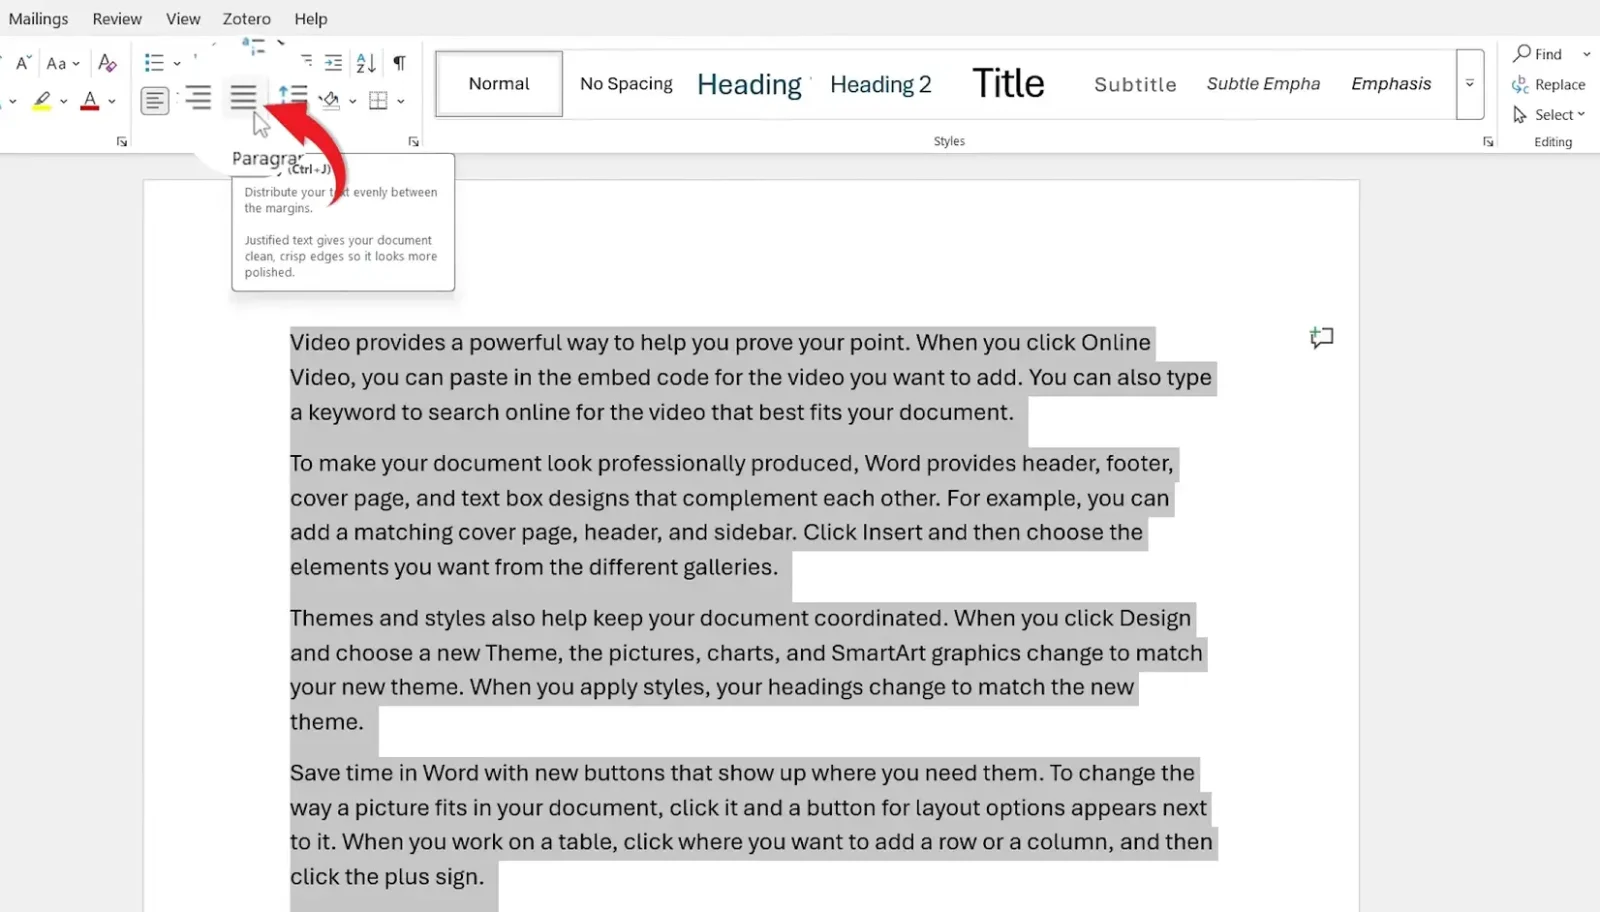Image resolution: width=1600 pixels, height=912 pixels.
Task: Click the Select cursor icon
Action: pyautogui.click(x=1520, y=115)
